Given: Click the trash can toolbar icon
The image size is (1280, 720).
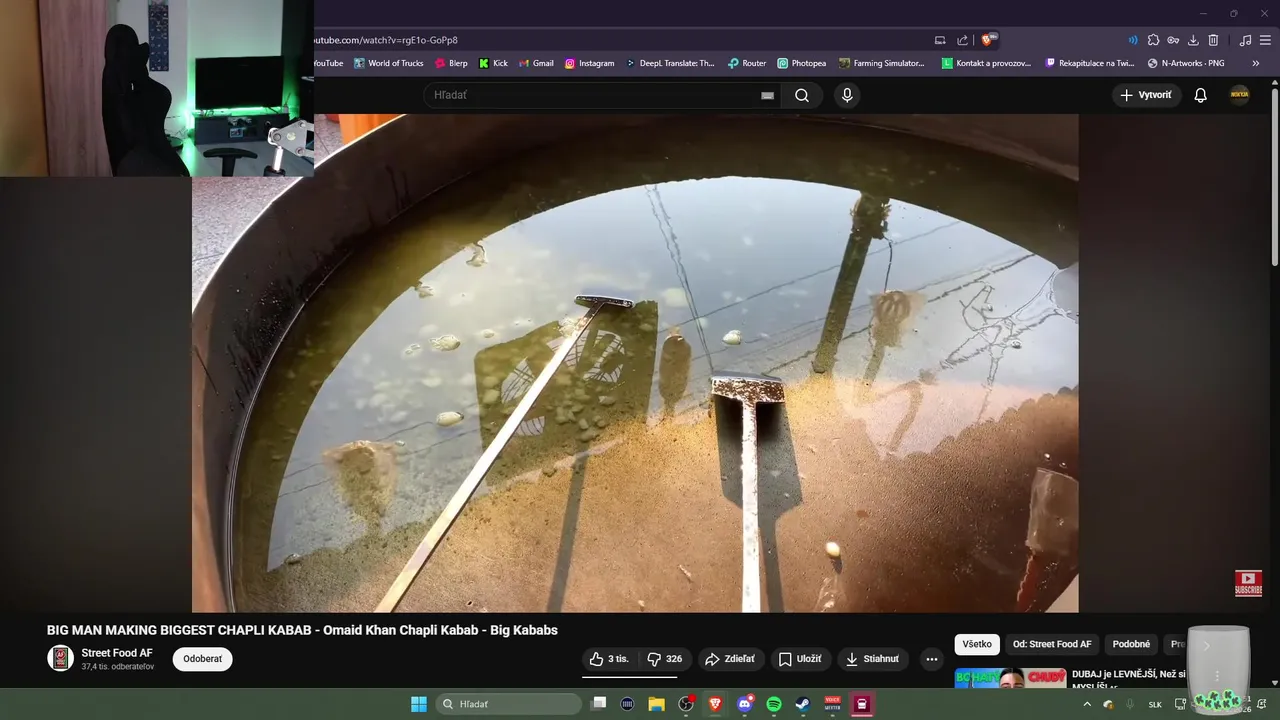Looking at the screenshot, I should (x=1213, y=40).
